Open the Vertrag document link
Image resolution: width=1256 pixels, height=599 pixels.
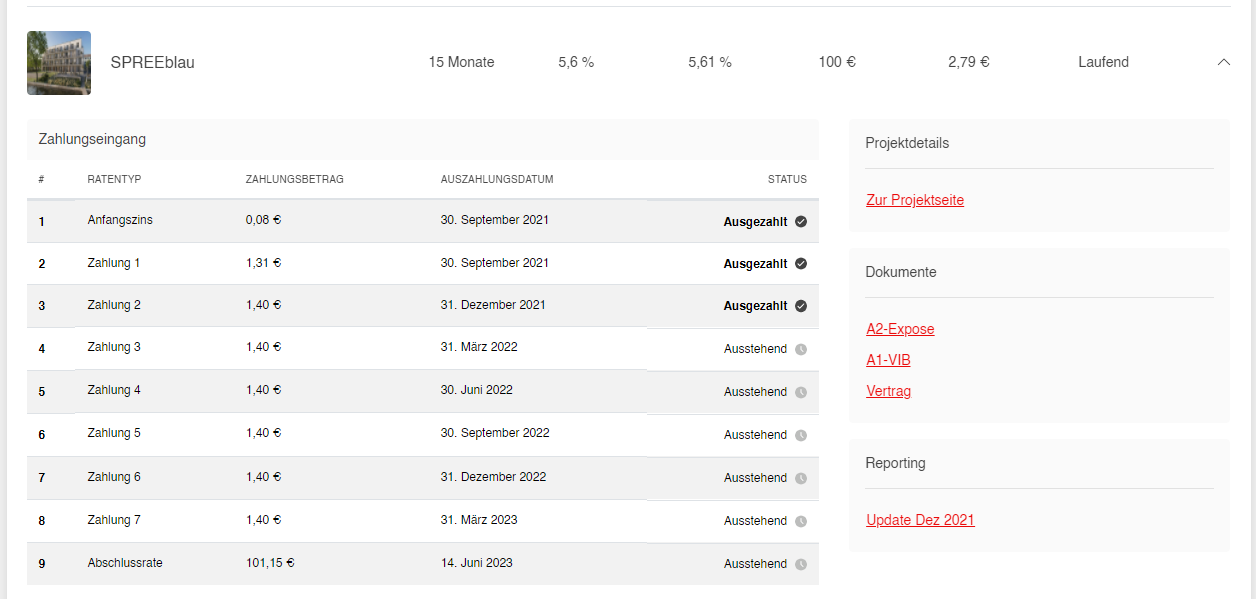(x=888, y=391)
